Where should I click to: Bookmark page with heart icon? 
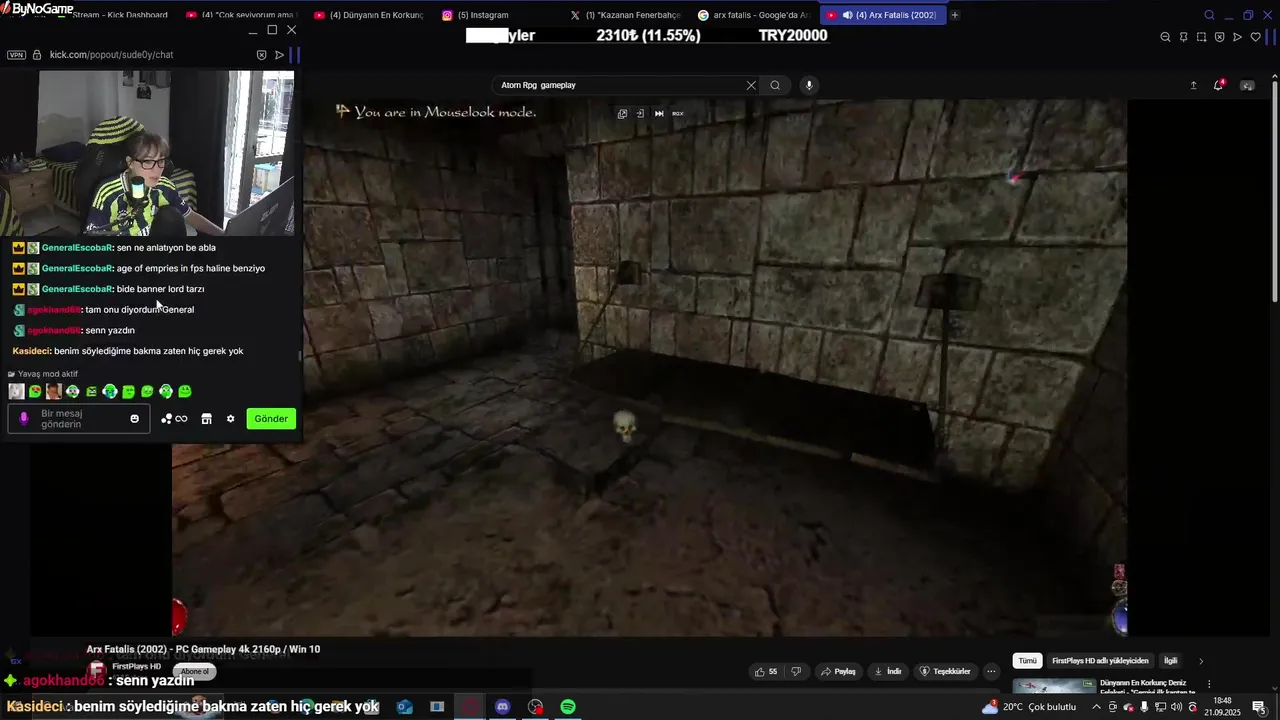click(1255, 37)
